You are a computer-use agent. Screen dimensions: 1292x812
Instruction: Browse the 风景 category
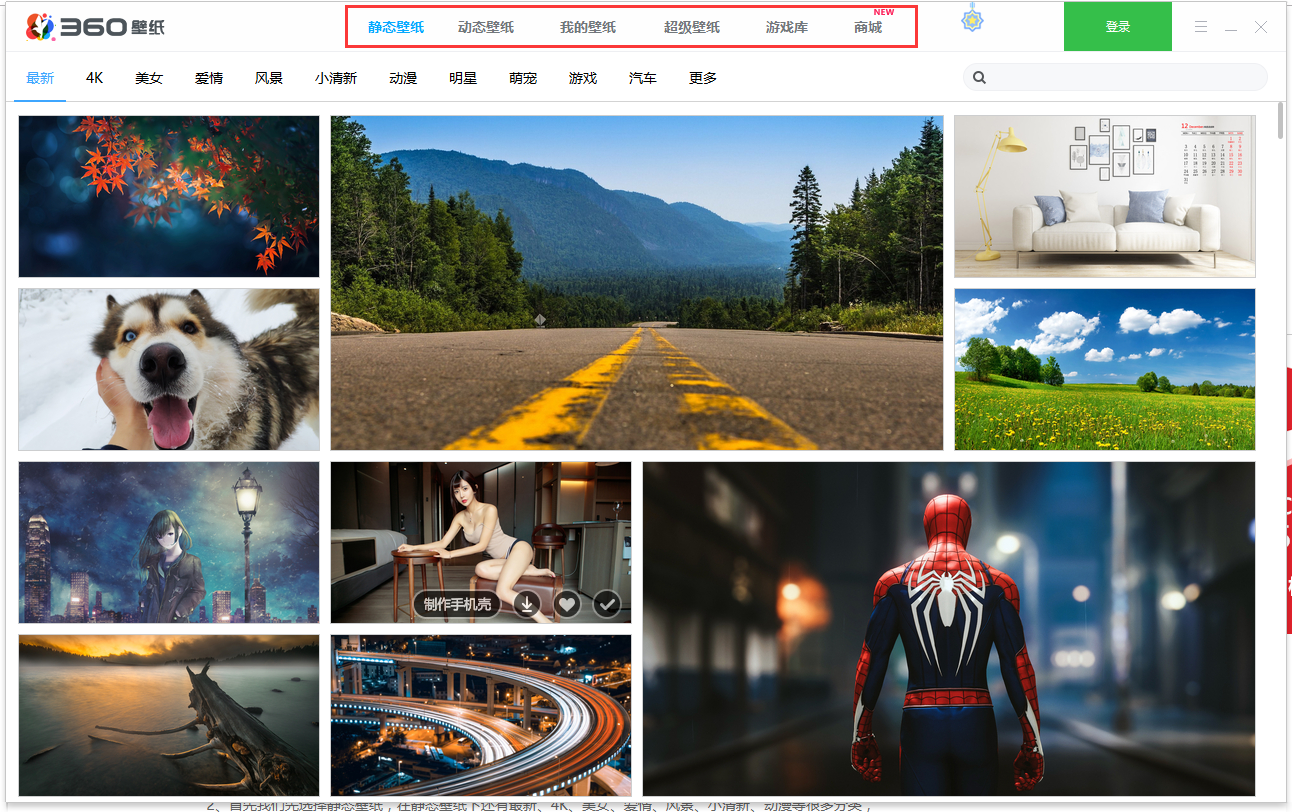tap(269, 78)
